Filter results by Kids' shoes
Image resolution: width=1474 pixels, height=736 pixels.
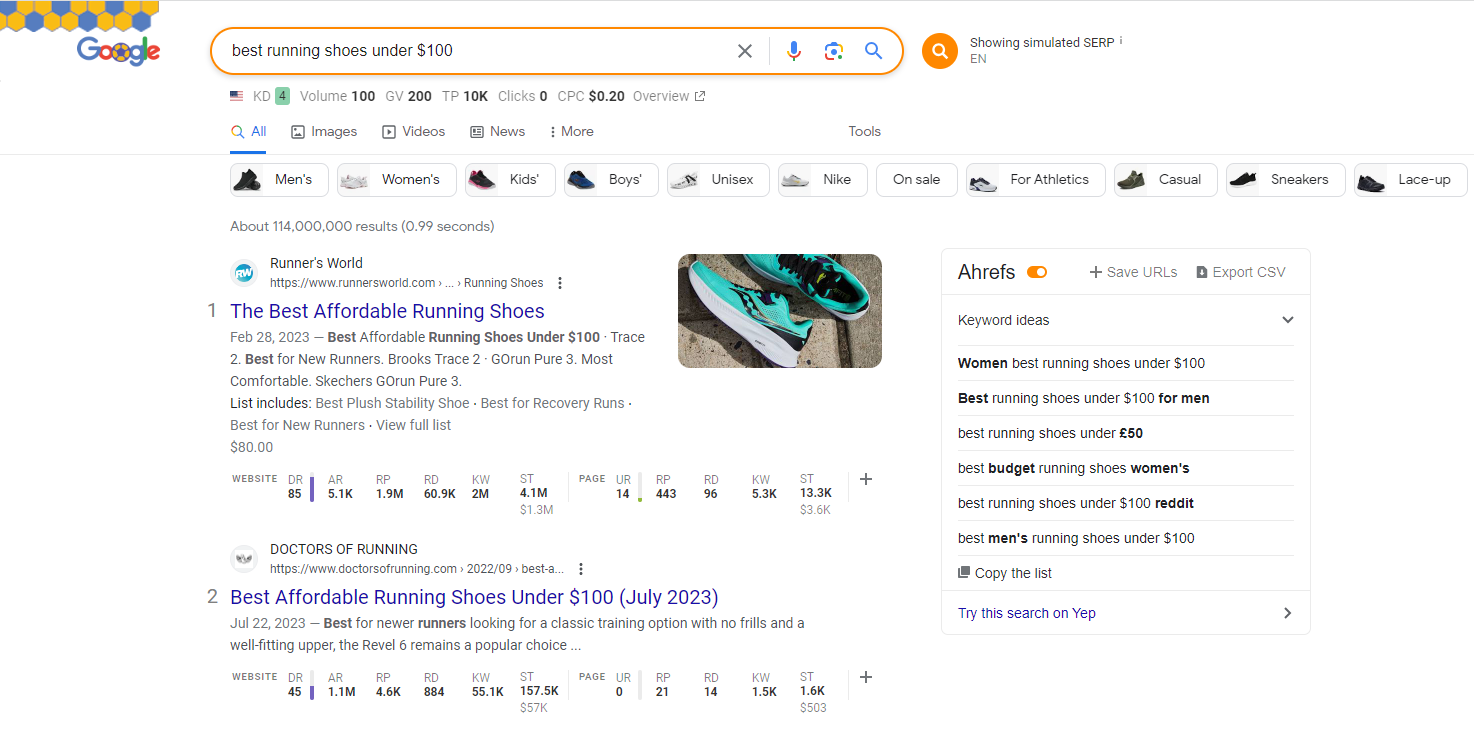tap(510, 180)
